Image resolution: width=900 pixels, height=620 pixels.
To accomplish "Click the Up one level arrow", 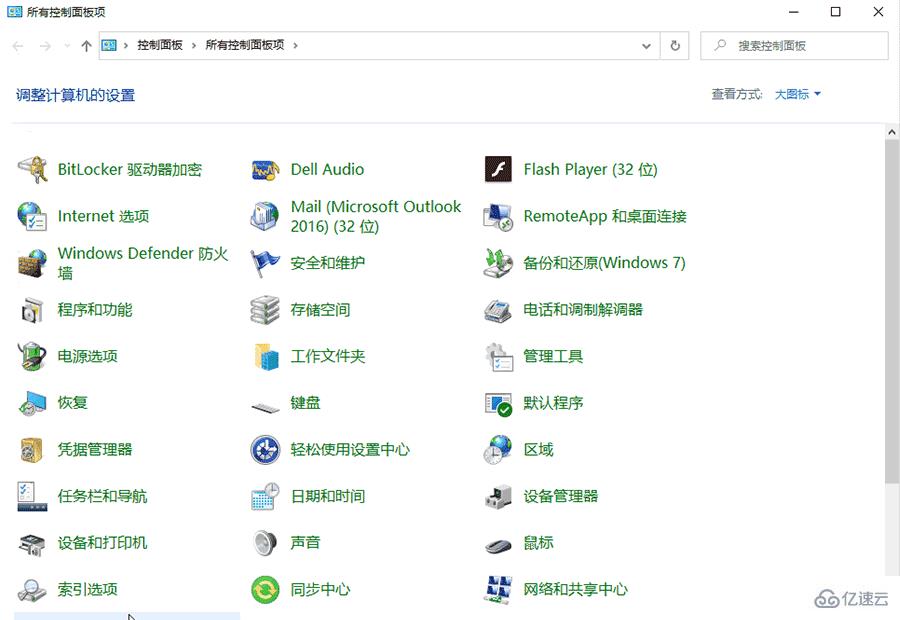I will [86, 46].
